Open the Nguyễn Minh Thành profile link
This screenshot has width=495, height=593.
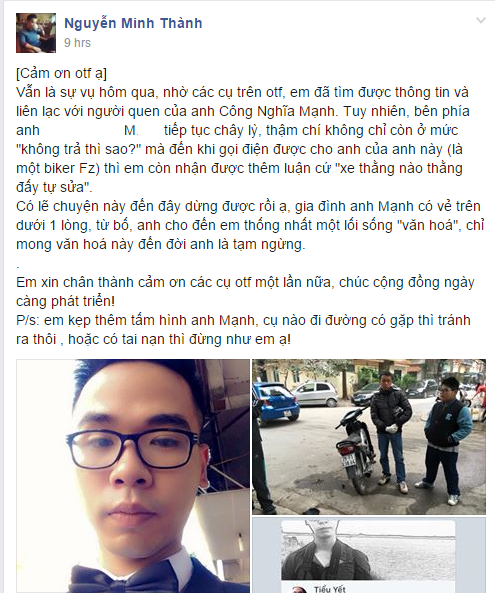click(133, 23)
